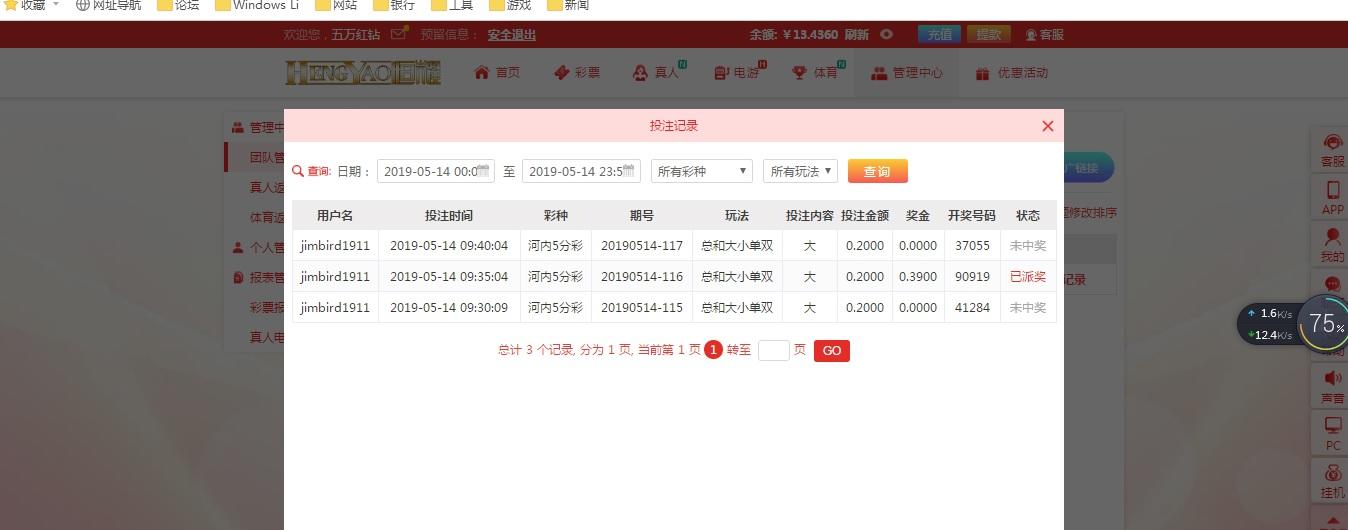Open the 银行 bookmark folder

click(393, 5)
